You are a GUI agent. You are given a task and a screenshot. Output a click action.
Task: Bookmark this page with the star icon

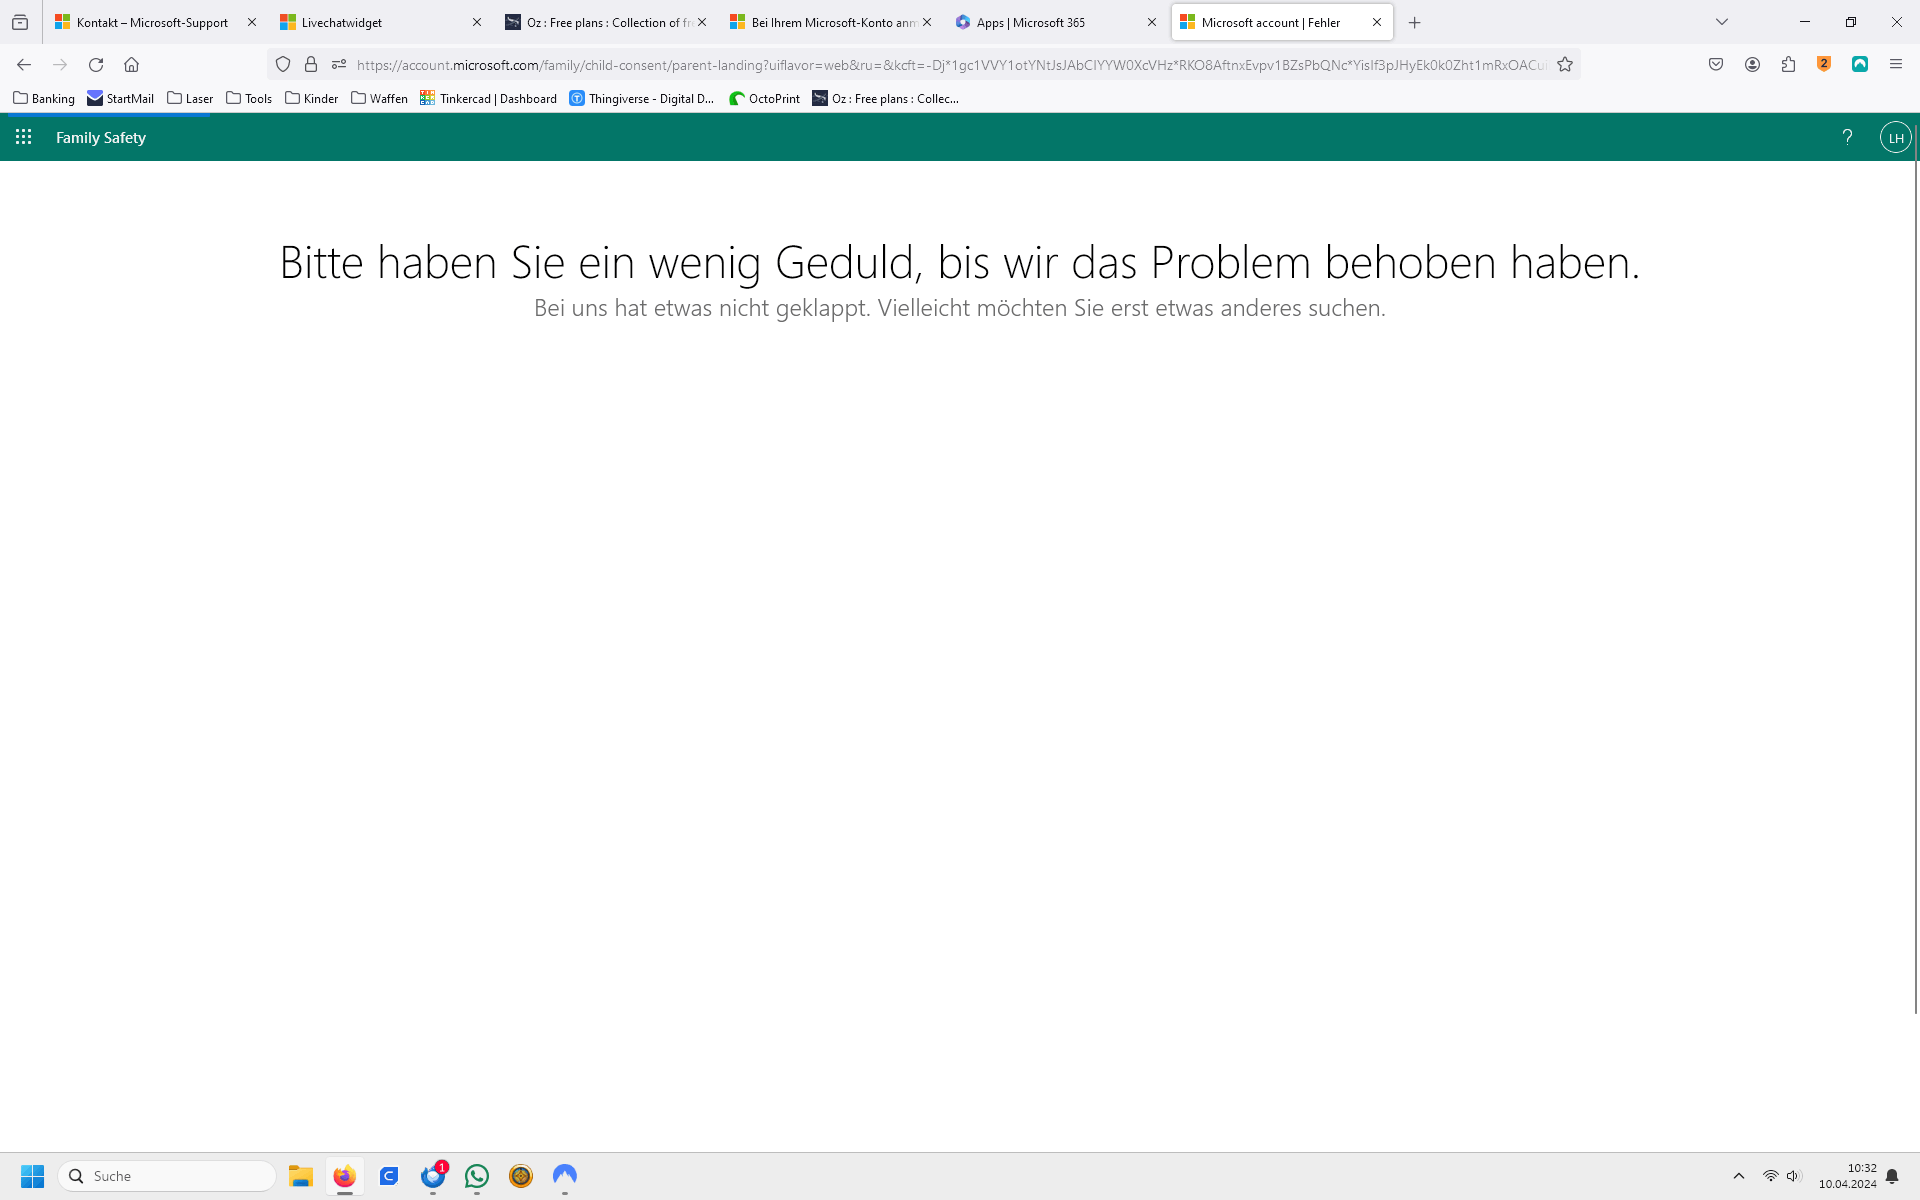coord(1565,65)
